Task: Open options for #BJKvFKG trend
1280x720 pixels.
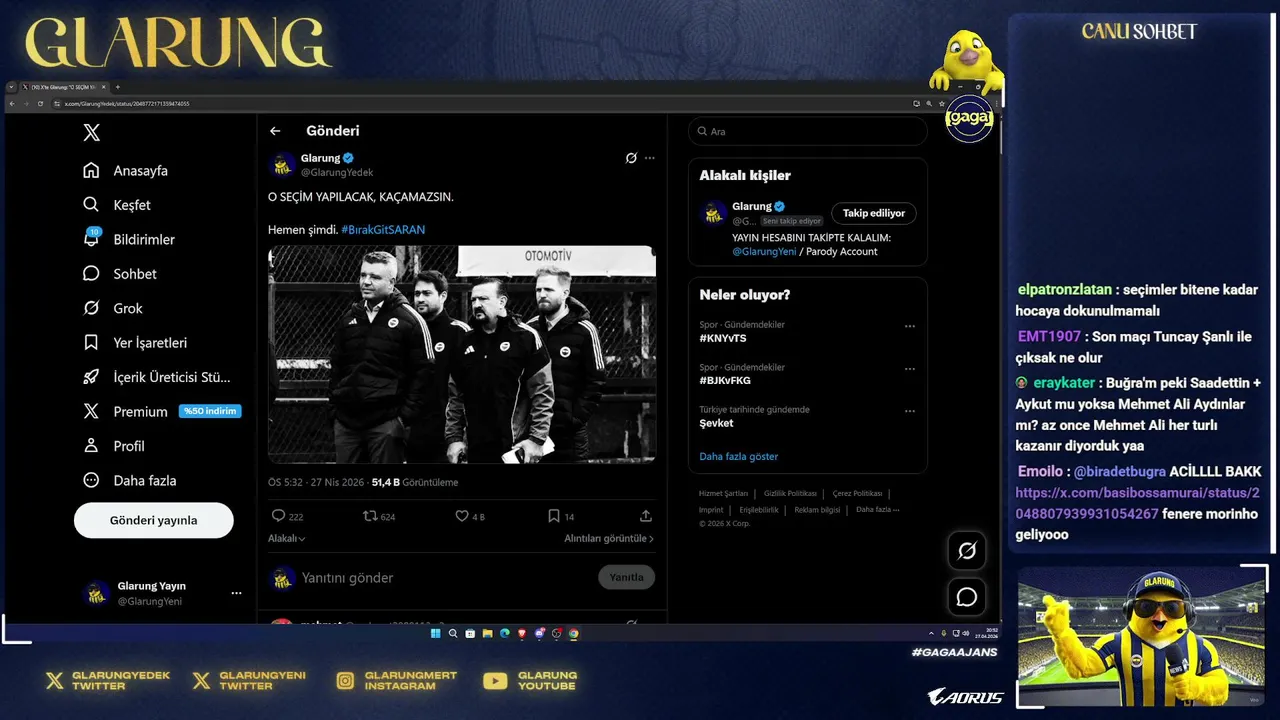Action: click(x=910, y=368)
